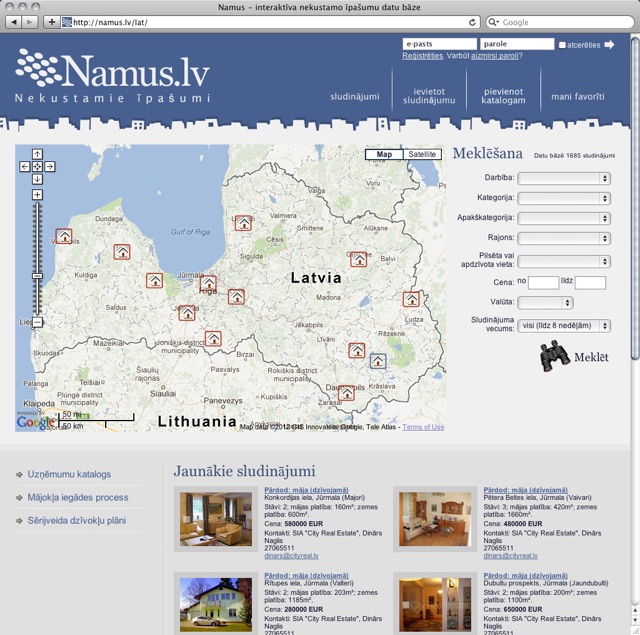Open the Konkordijas iela listing title link
The height and width of the screenshot is (635, 640).
pyautogui.click(x=306, y=490)
